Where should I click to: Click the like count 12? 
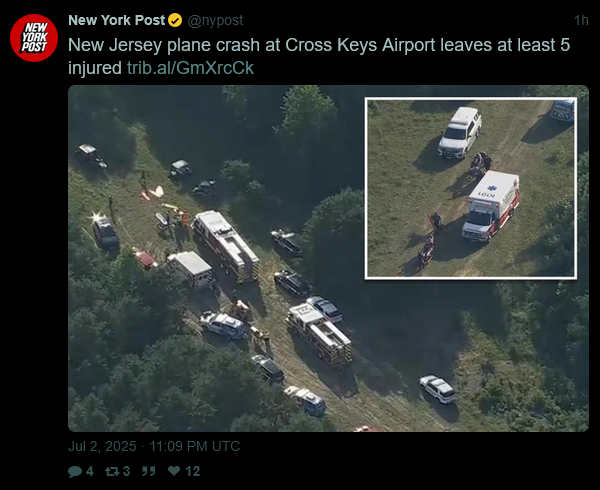tap(193, 471)
